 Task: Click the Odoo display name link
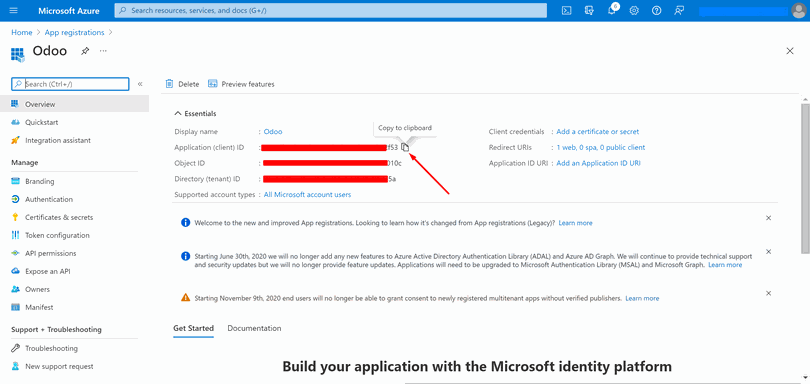(273, 132)
